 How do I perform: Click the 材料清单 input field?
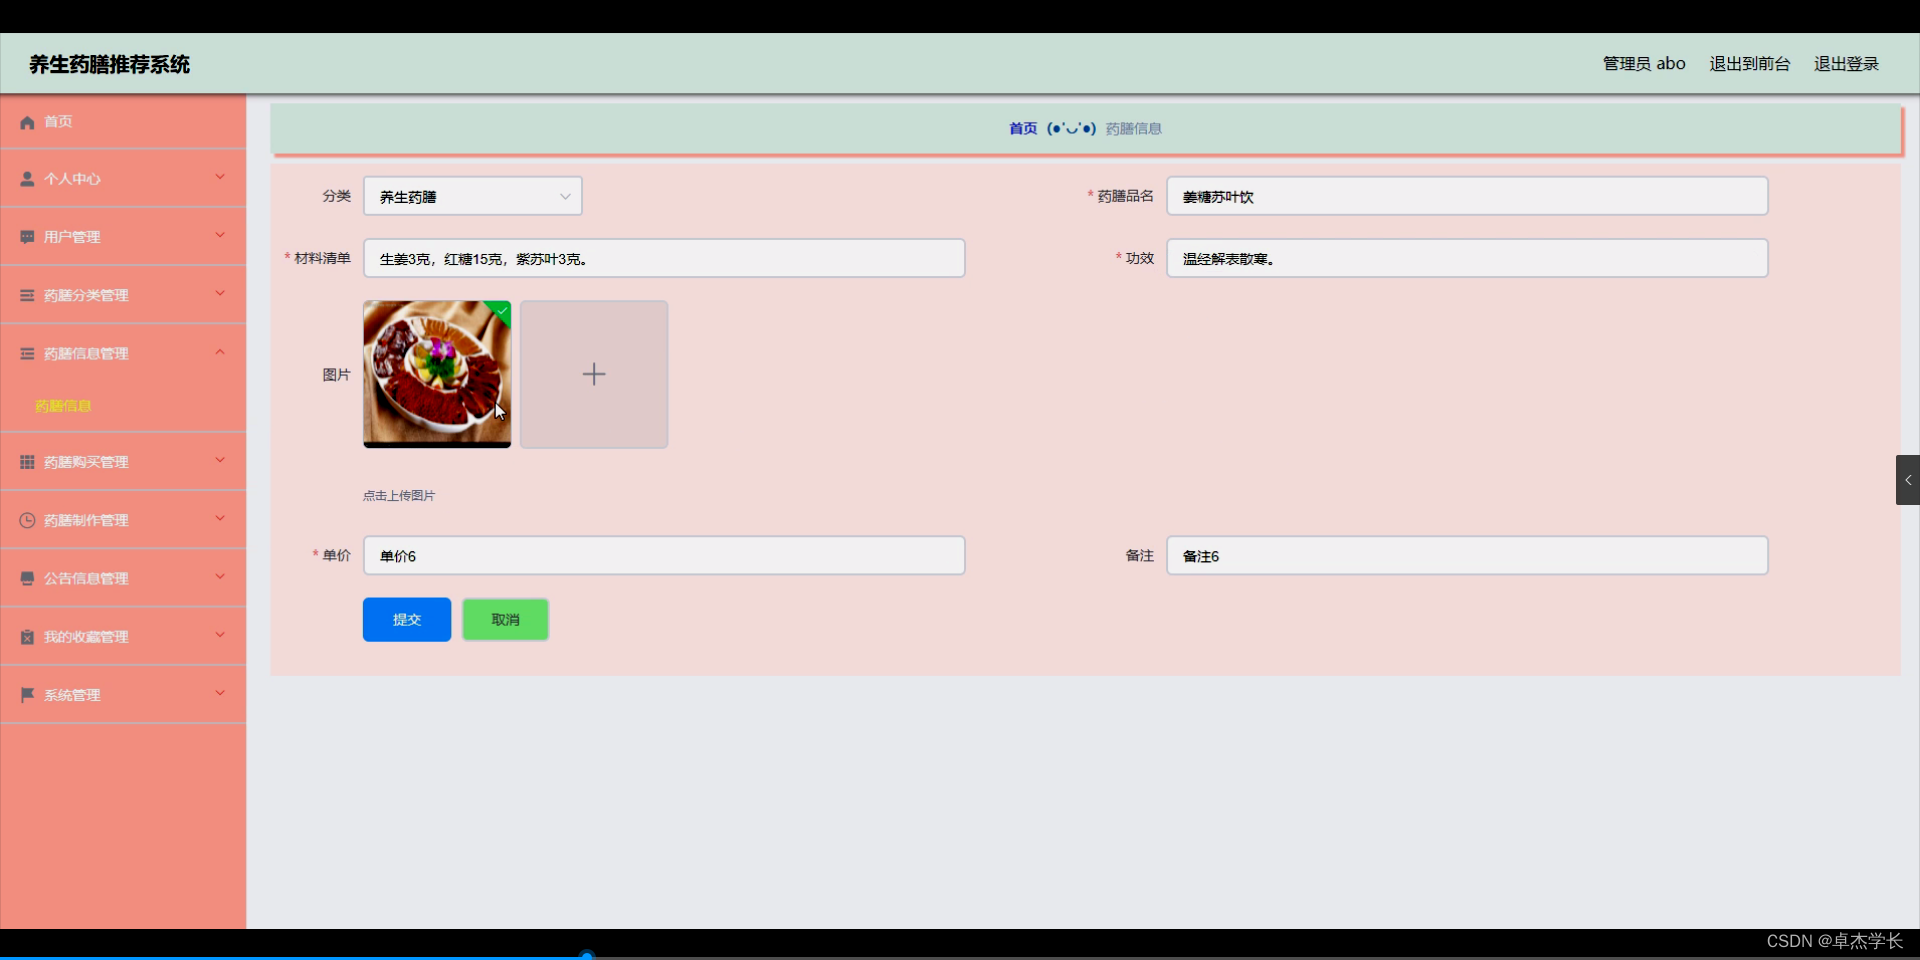click(664, 258)
